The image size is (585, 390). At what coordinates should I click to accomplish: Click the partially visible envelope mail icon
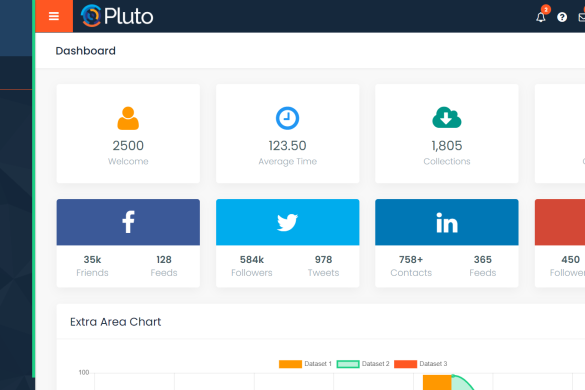coord(582,17)
